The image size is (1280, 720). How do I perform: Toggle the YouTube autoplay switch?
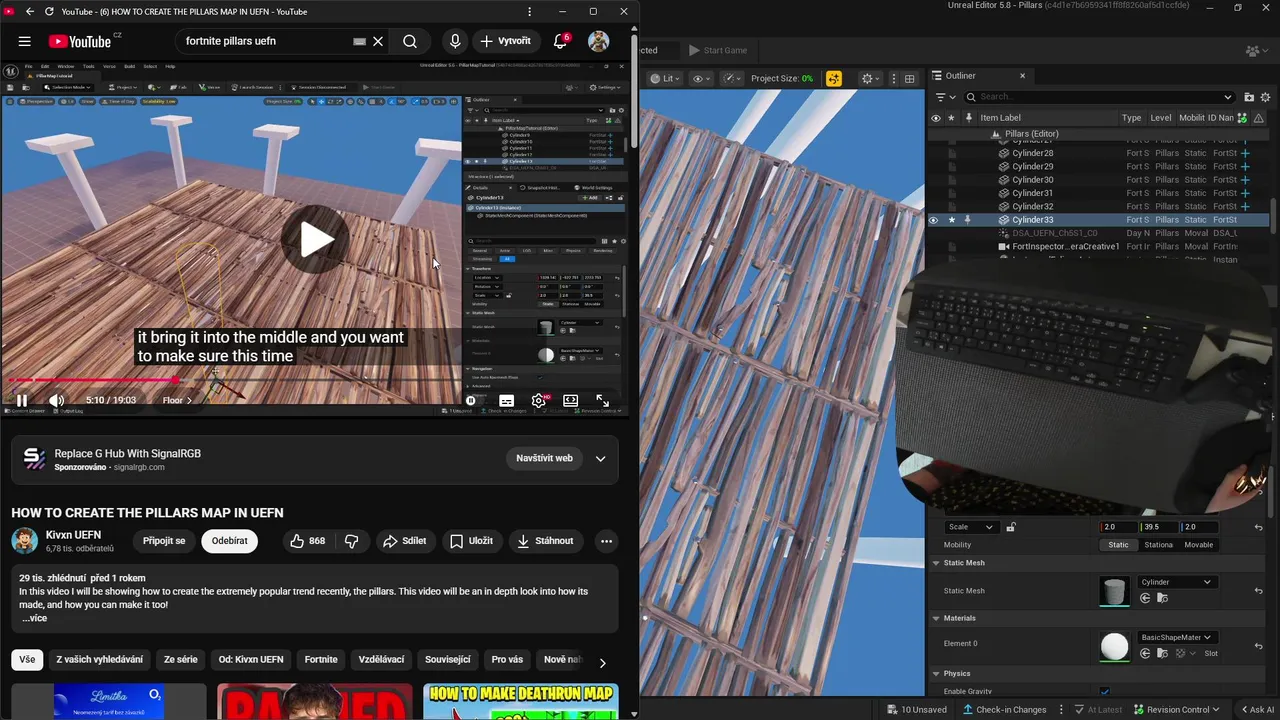pos(471,400)
